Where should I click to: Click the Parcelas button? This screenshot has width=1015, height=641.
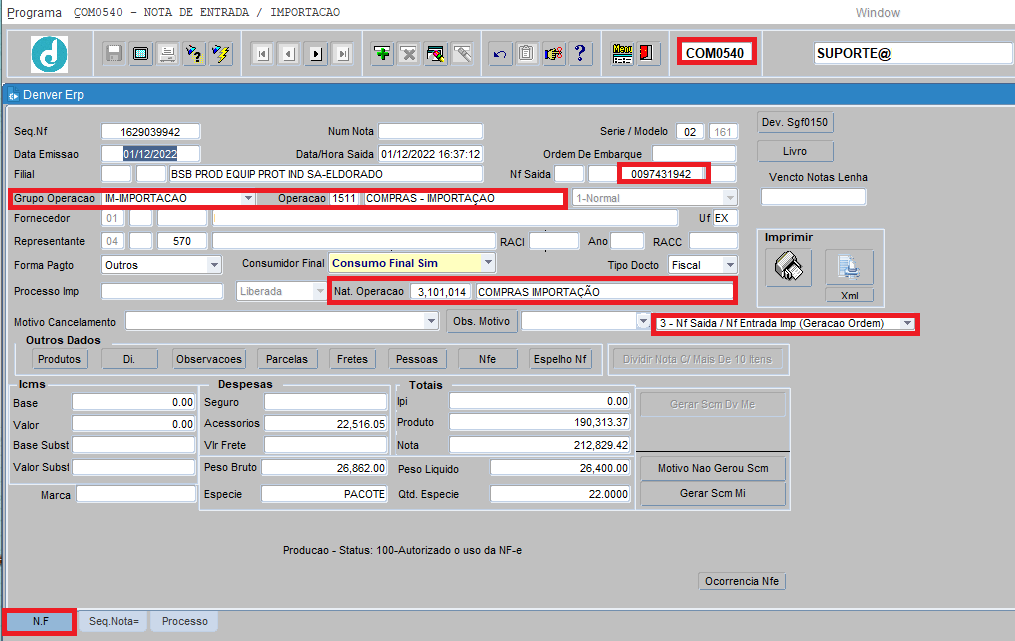[x=287, y=359]
